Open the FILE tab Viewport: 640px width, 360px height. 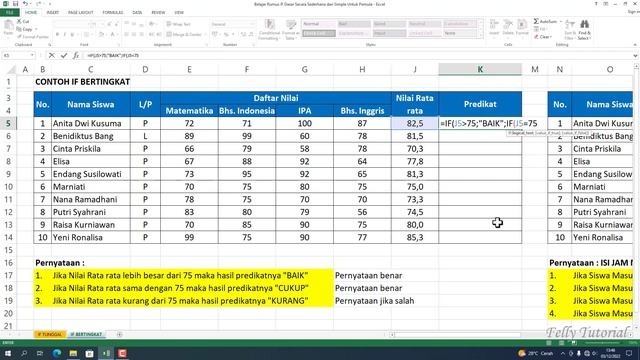point(9,13)
